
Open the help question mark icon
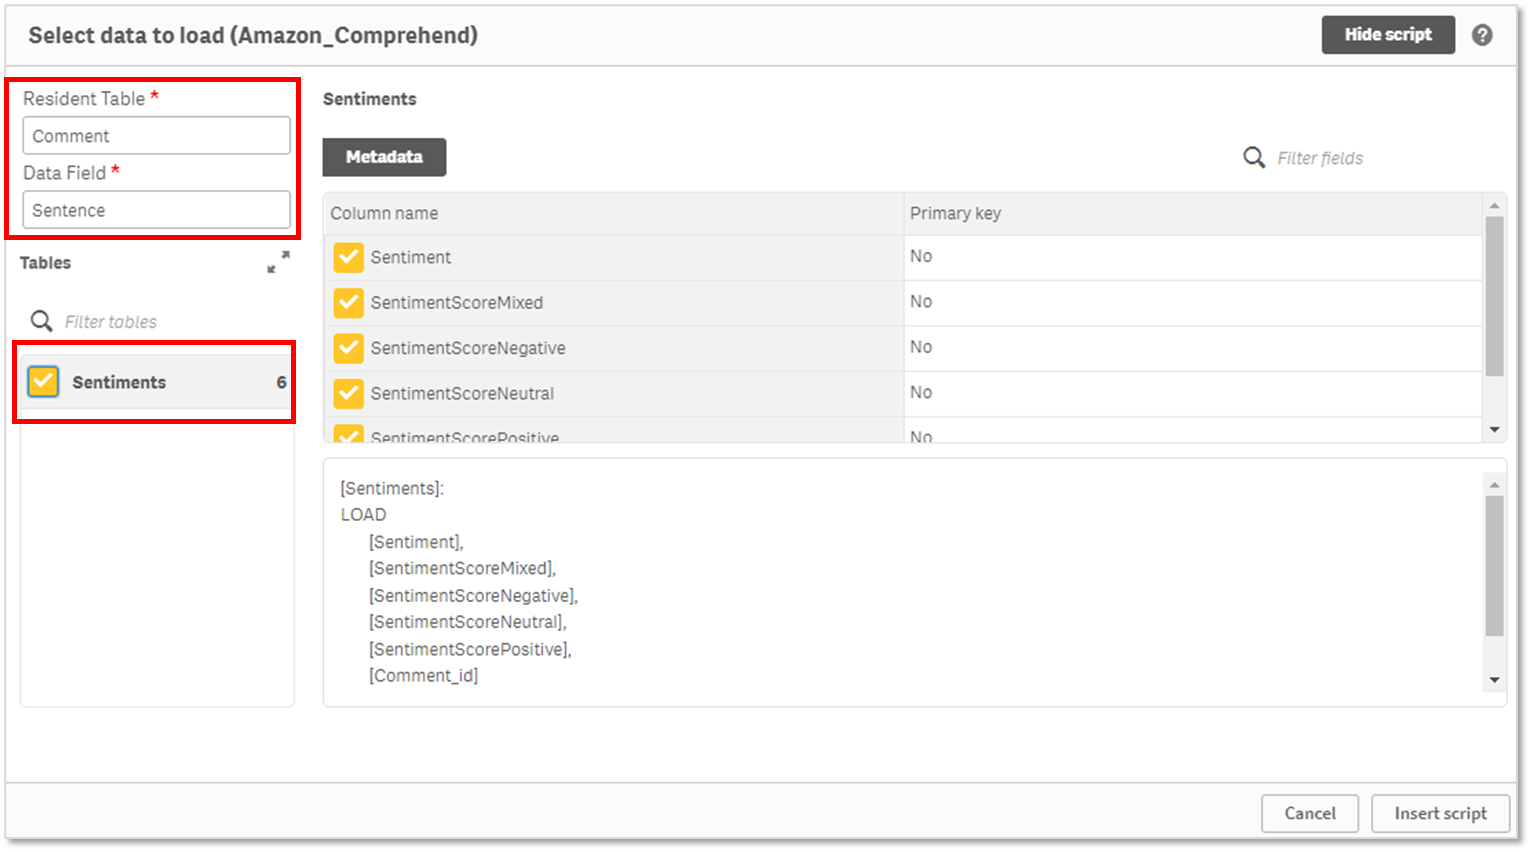(x=1482, y=35)
